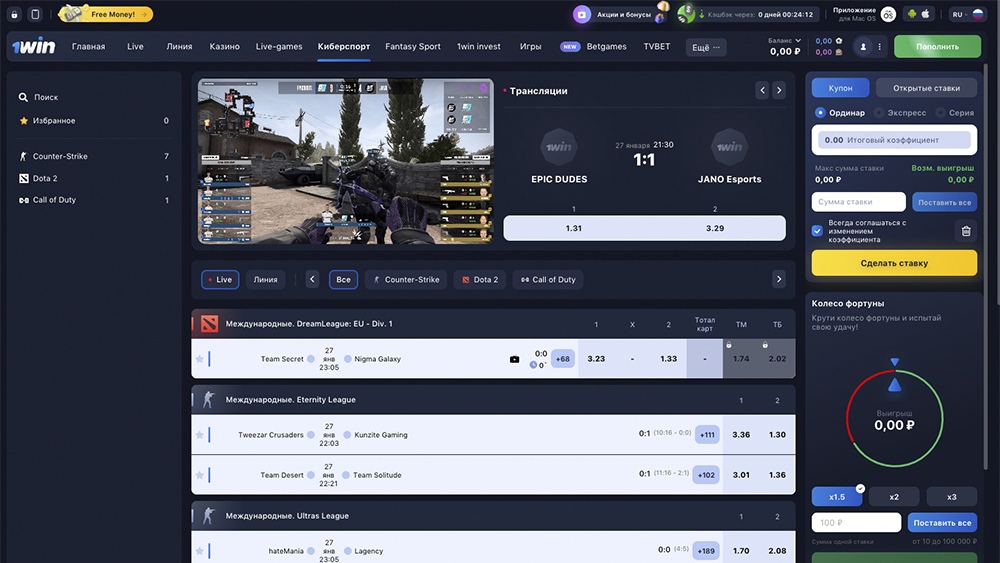Click the user profile avatar icon

[863, 47]
